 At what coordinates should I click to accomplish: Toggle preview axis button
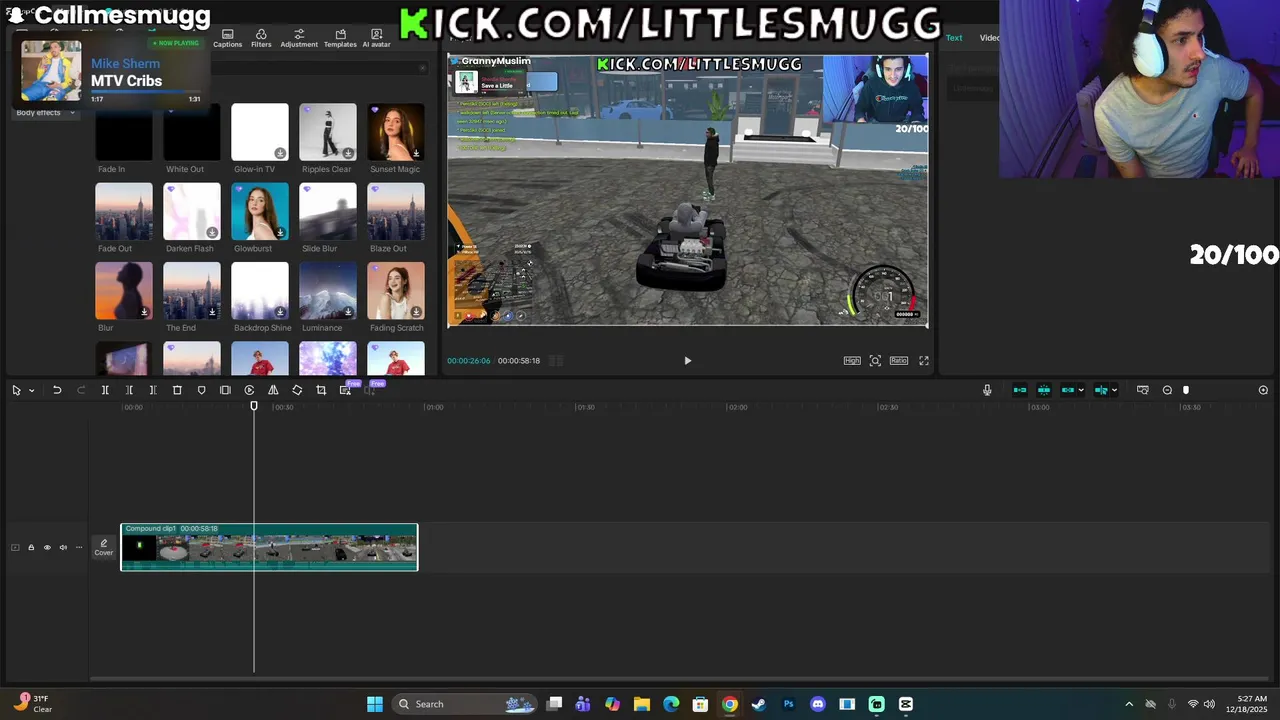(1101, 390)
